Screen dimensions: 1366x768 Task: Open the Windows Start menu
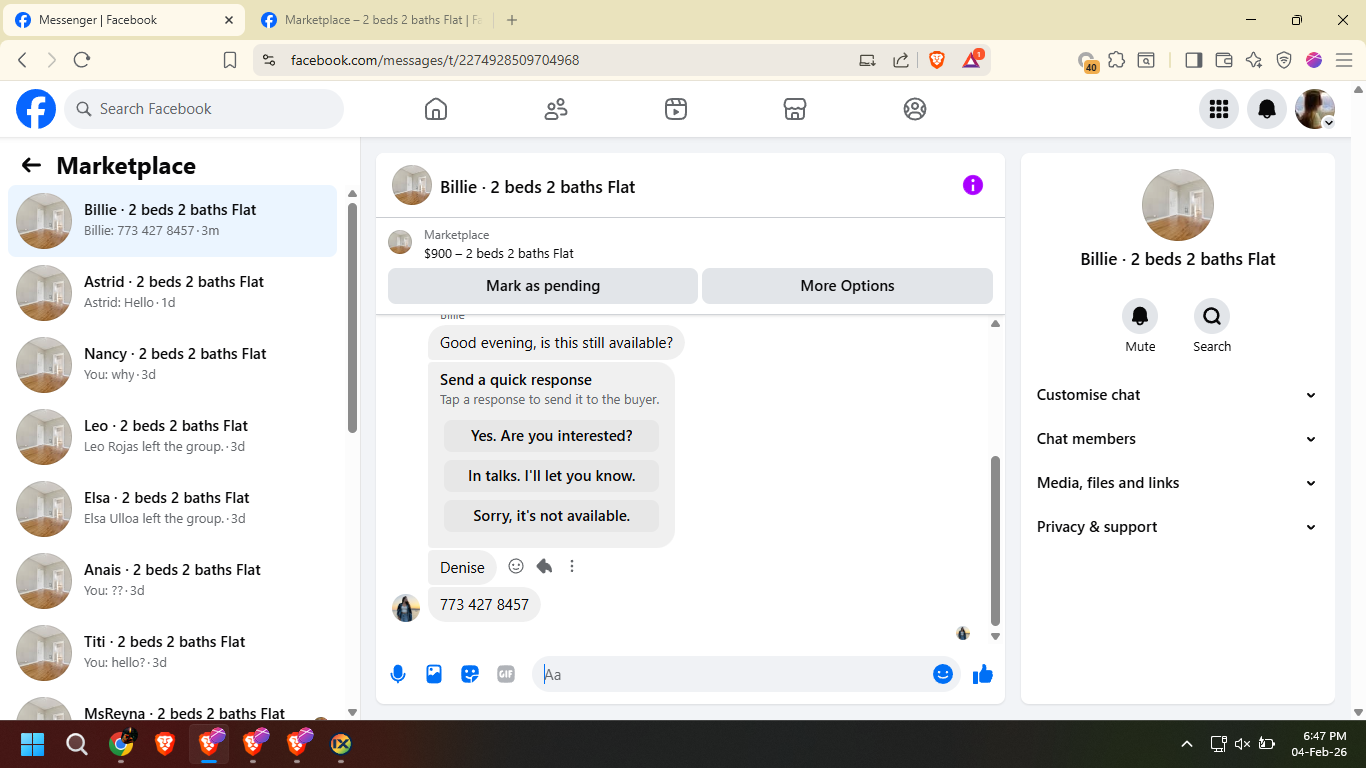pyautogui.click(x=33, y=744)
